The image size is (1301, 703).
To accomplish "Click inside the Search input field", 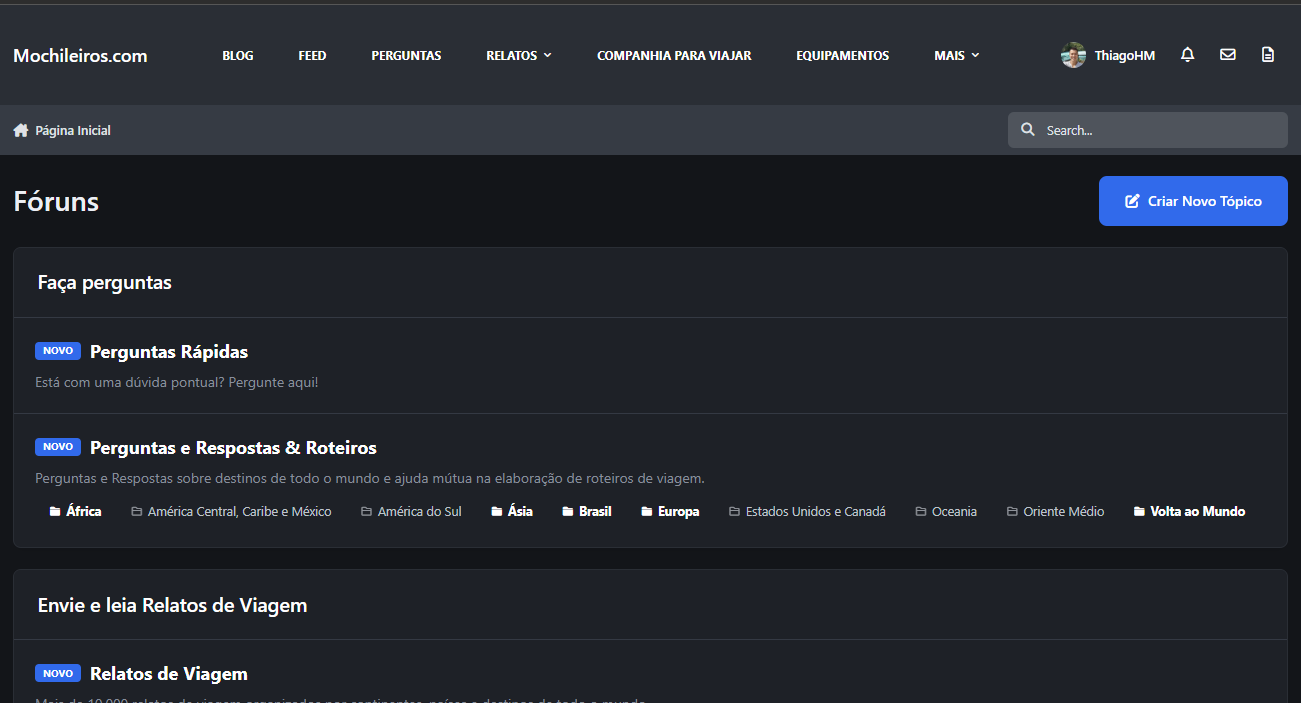I will tap(1160, 130).
